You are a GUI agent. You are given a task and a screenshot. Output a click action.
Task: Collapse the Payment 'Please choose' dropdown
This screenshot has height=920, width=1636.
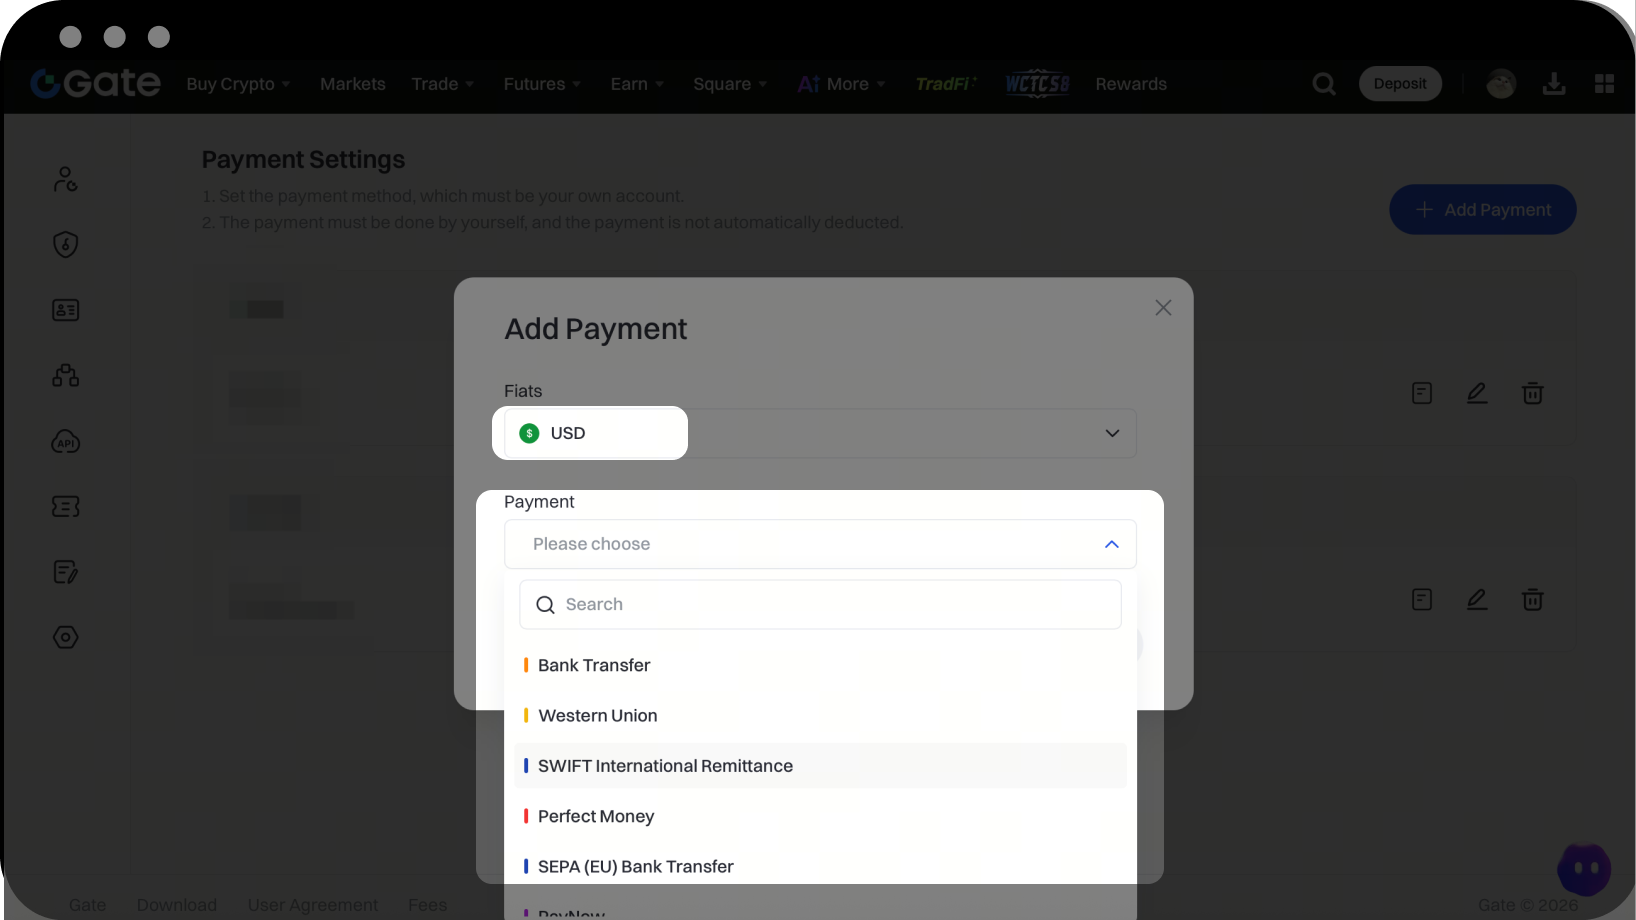pyautogui.click(x=1111, y=544)
